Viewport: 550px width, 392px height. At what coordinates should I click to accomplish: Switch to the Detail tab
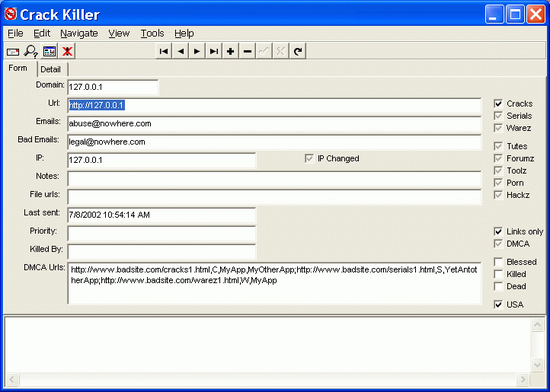pos(51,69)
